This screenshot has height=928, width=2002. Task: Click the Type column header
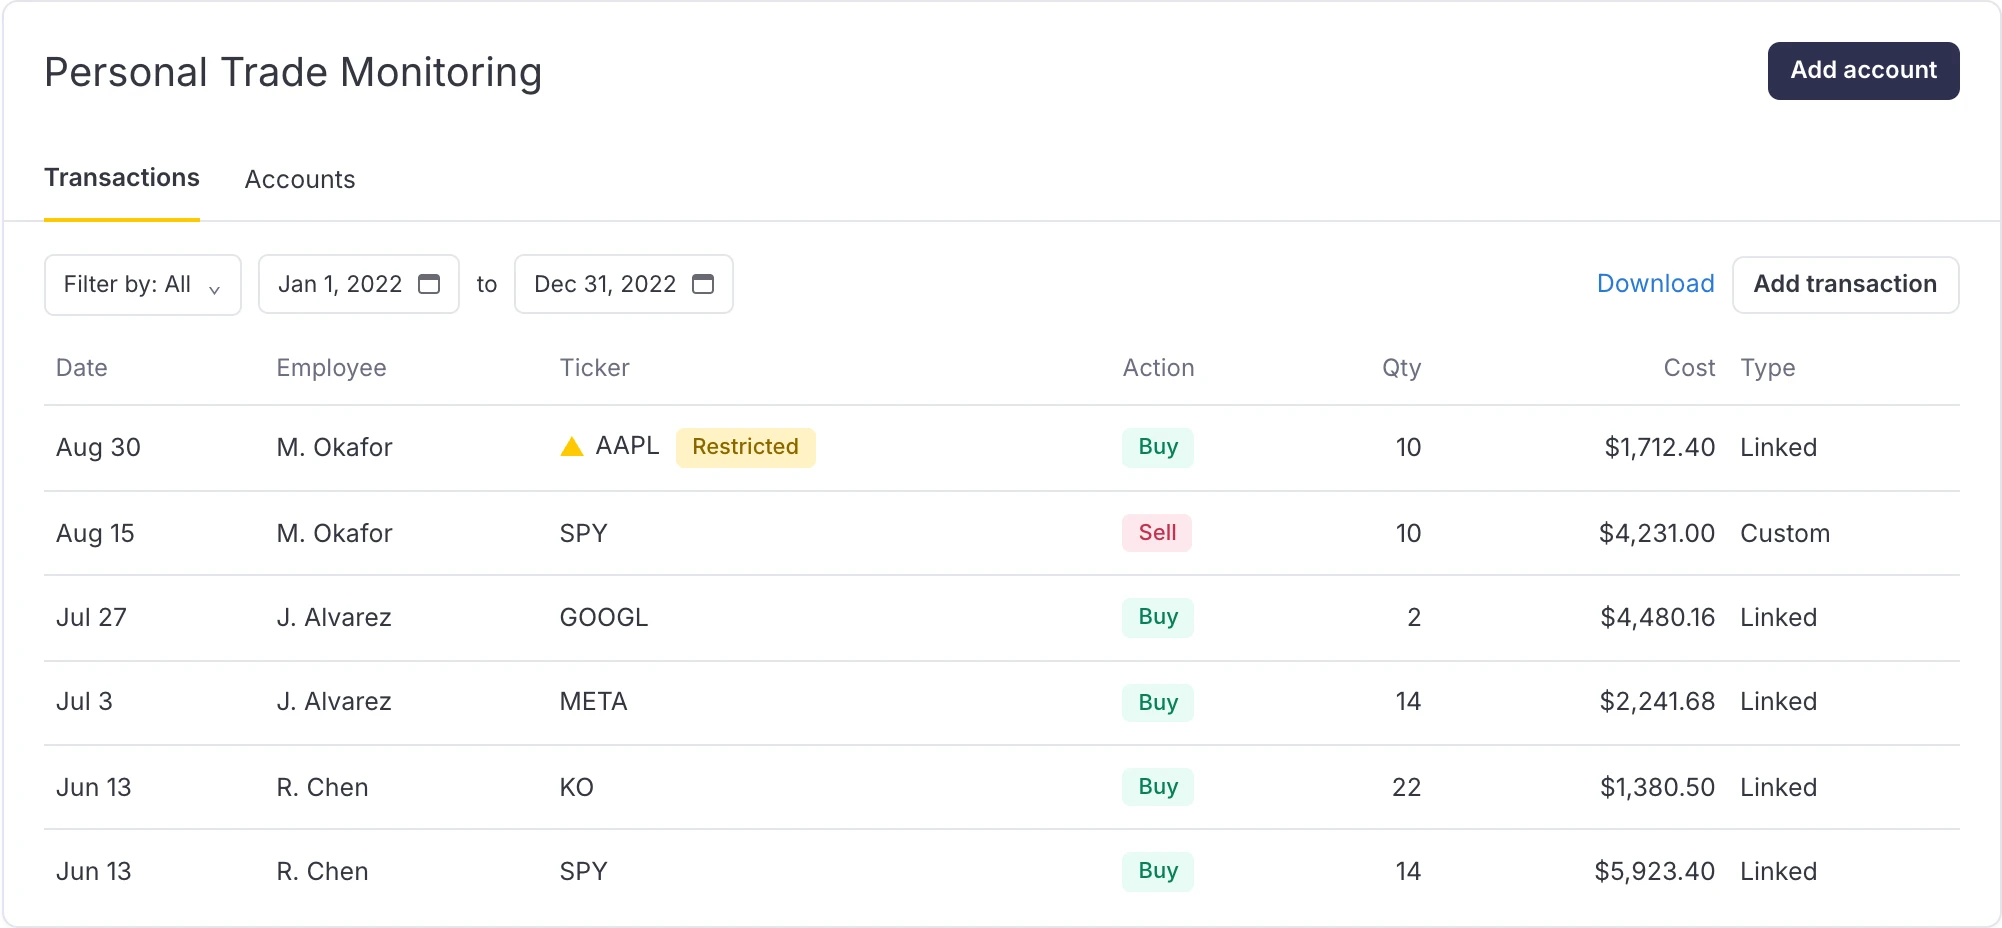[x=1767, y=368]
